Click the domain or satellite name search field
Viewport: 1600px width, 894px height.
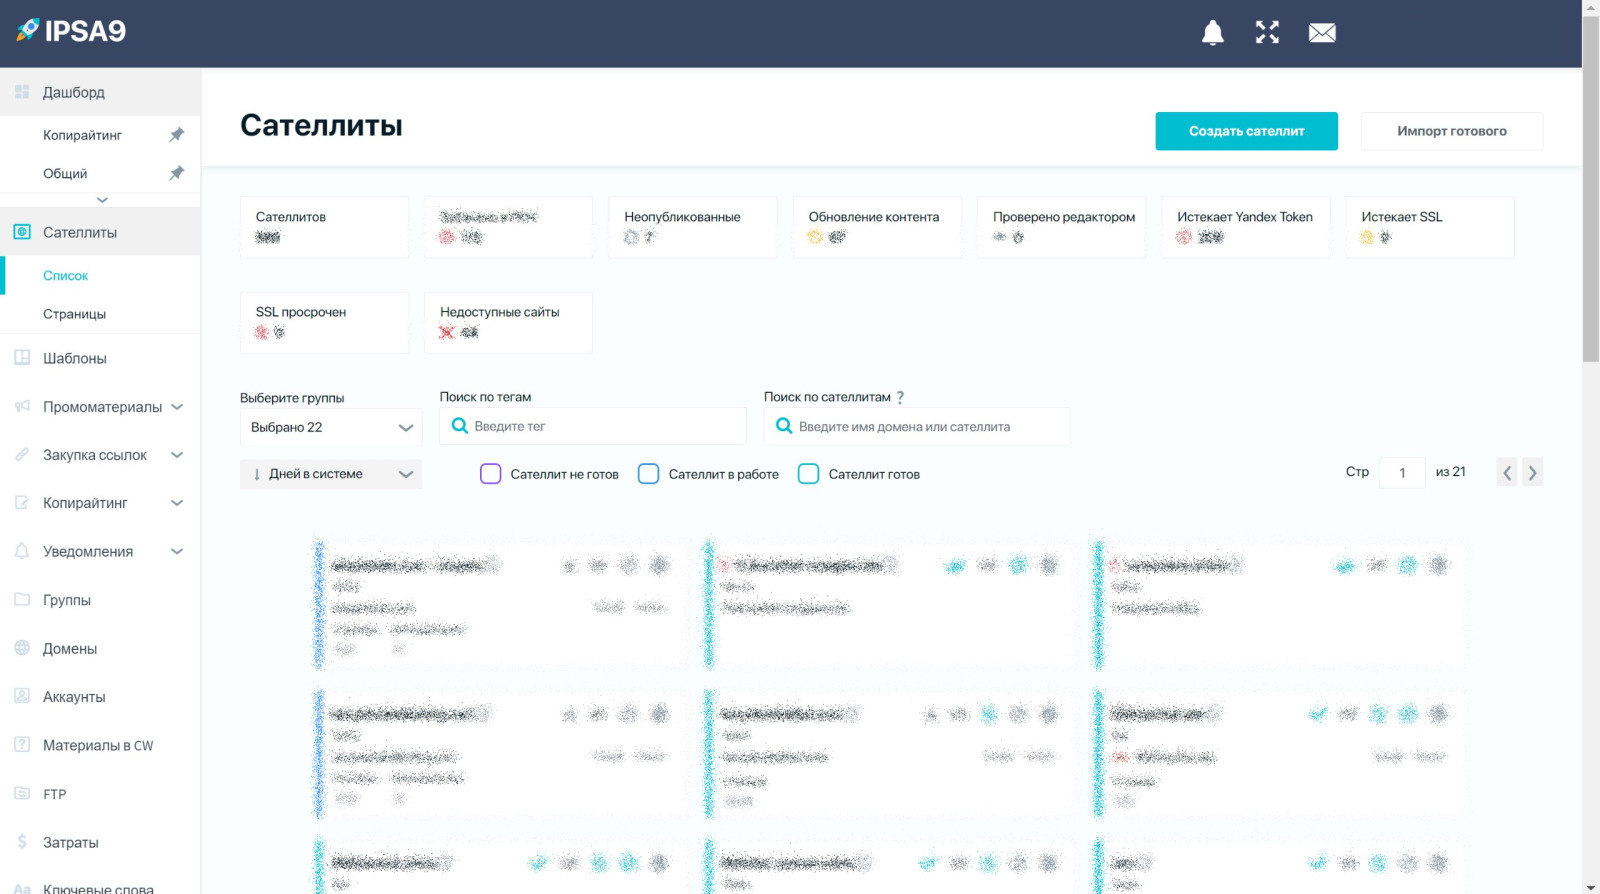pyautogui.click(x=917, y=426)
